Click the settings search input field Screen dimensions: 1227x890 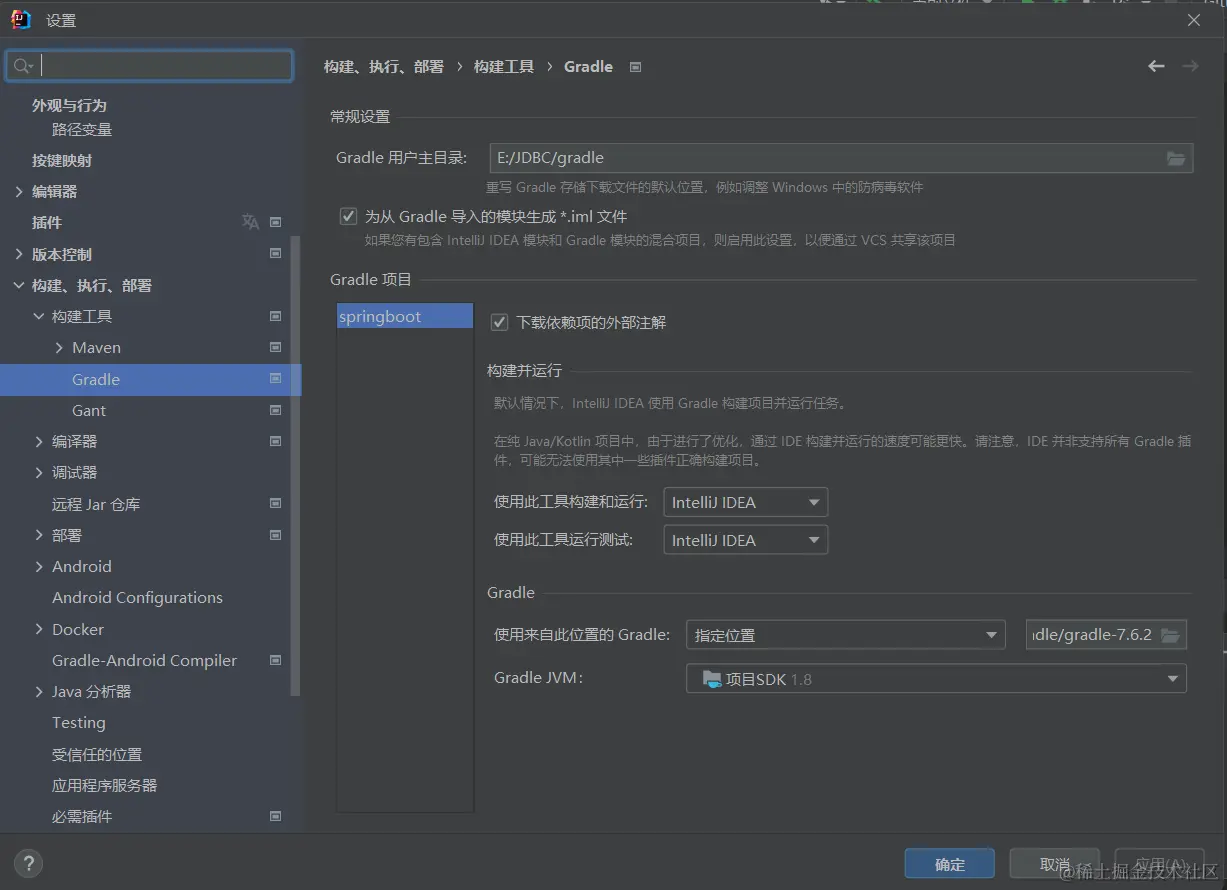click(150, 66)
